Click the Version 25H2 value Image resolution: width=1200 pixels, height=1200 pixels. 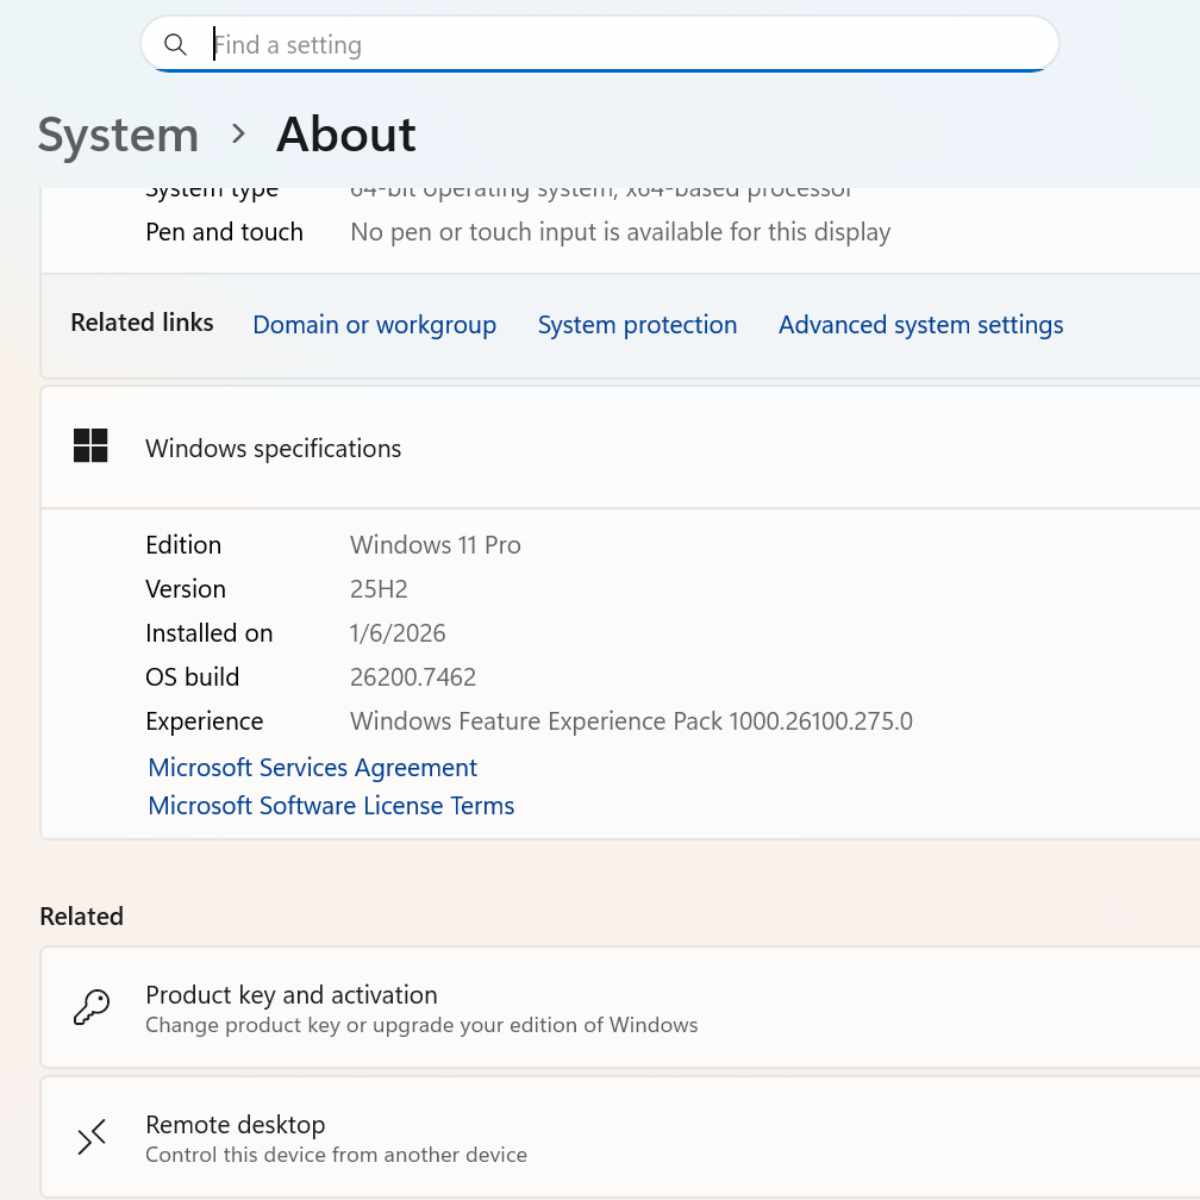point(379,589)
